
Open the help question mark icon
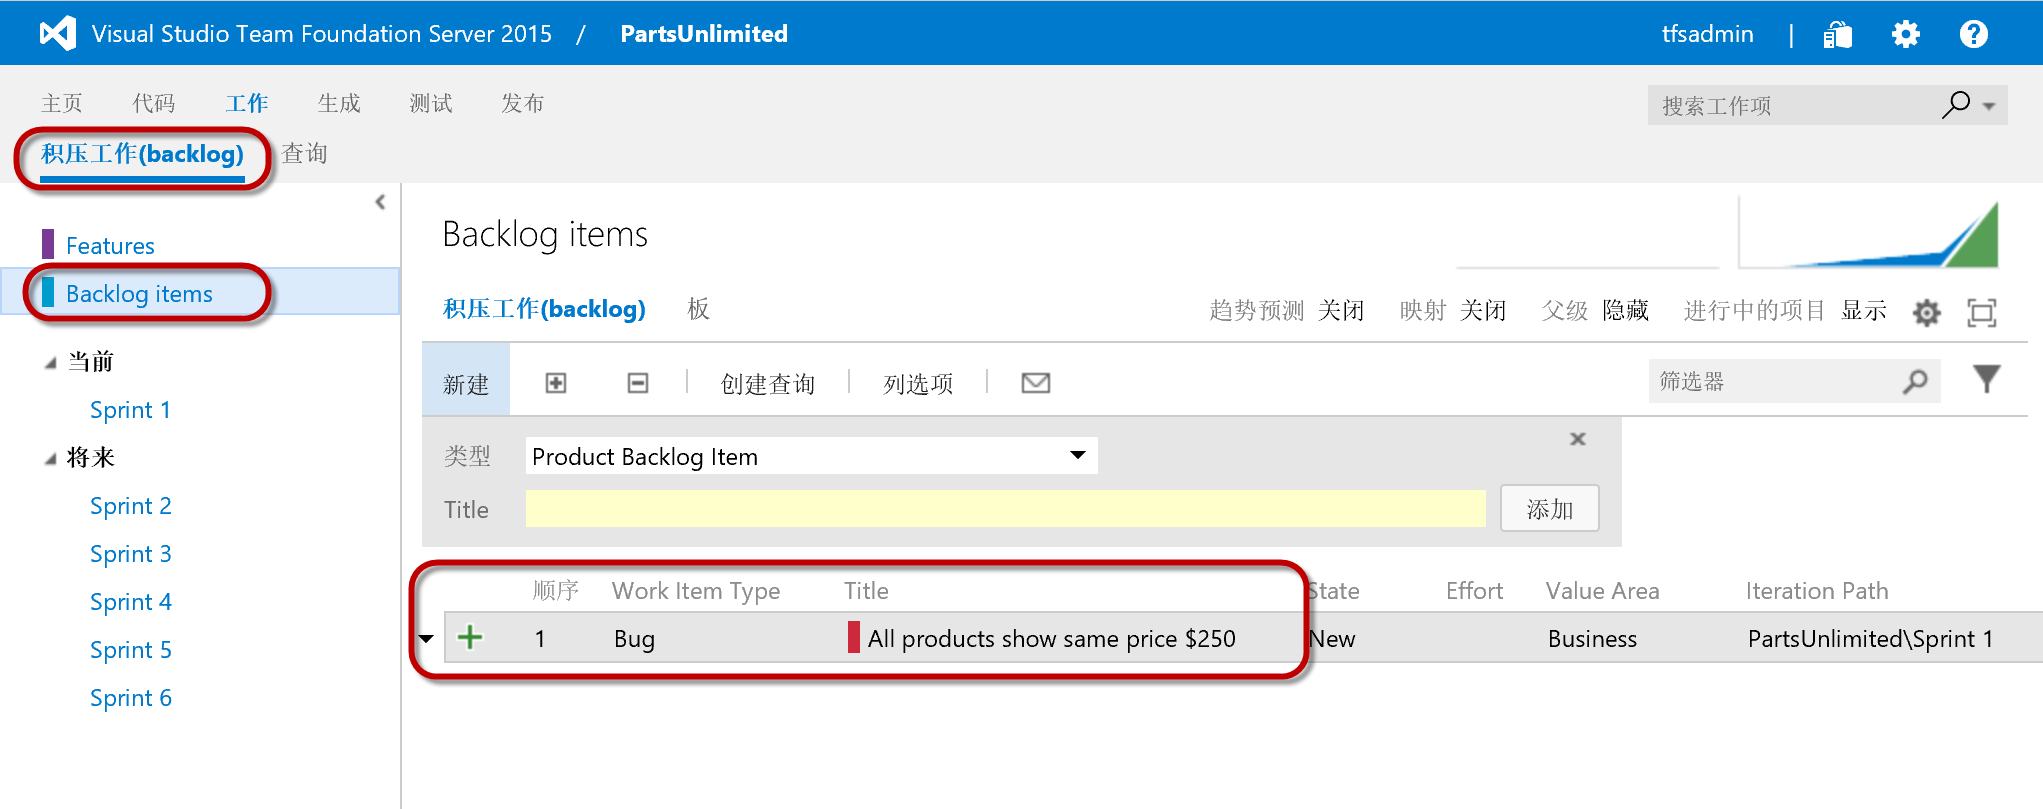click(x=1974, y=34)
